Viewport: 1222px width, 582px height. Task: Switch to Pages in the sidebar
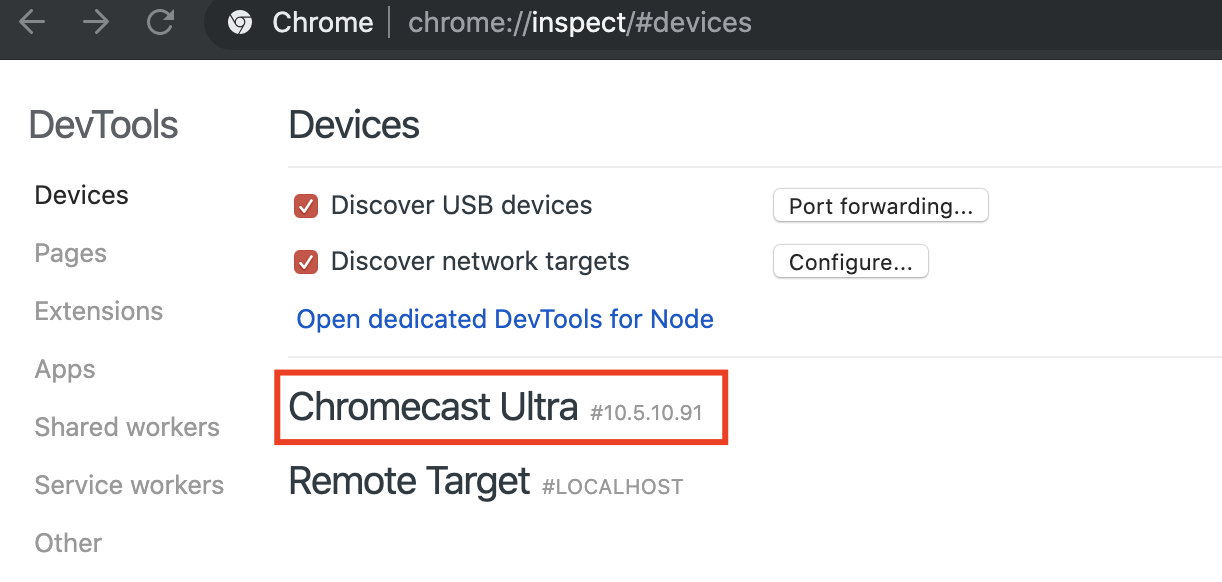click(x=70, y=253)
